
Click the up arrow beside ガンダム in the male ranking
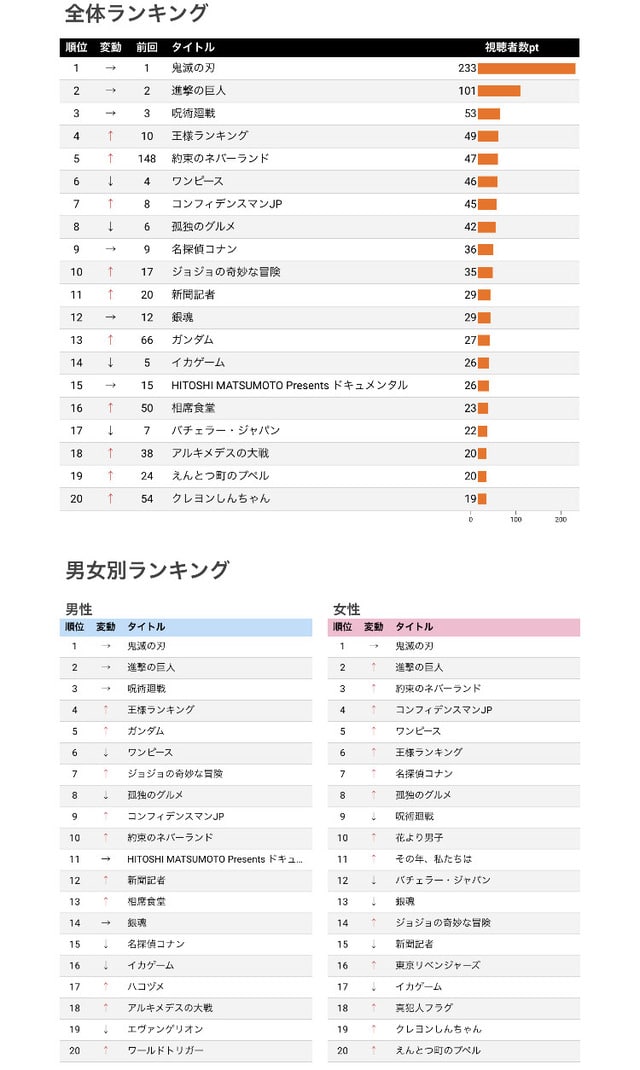point(106,731)
